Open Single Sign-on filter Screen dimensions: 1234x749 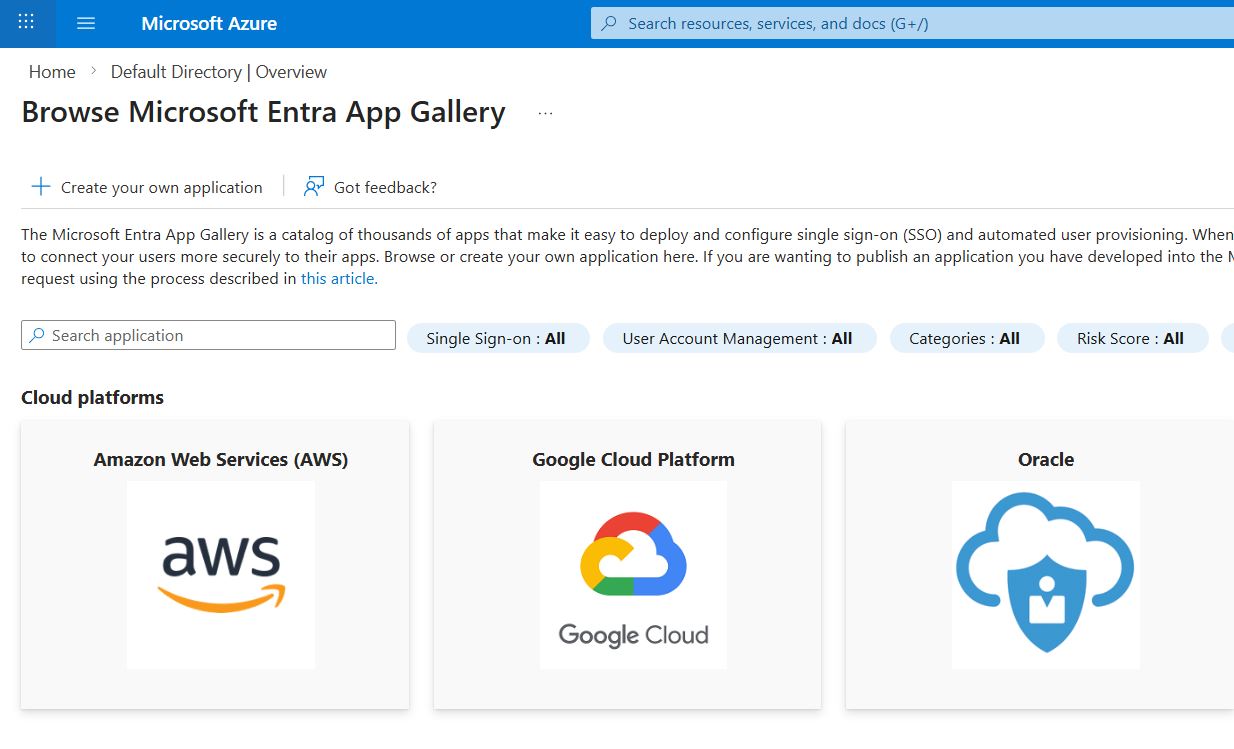pos(497,338)
